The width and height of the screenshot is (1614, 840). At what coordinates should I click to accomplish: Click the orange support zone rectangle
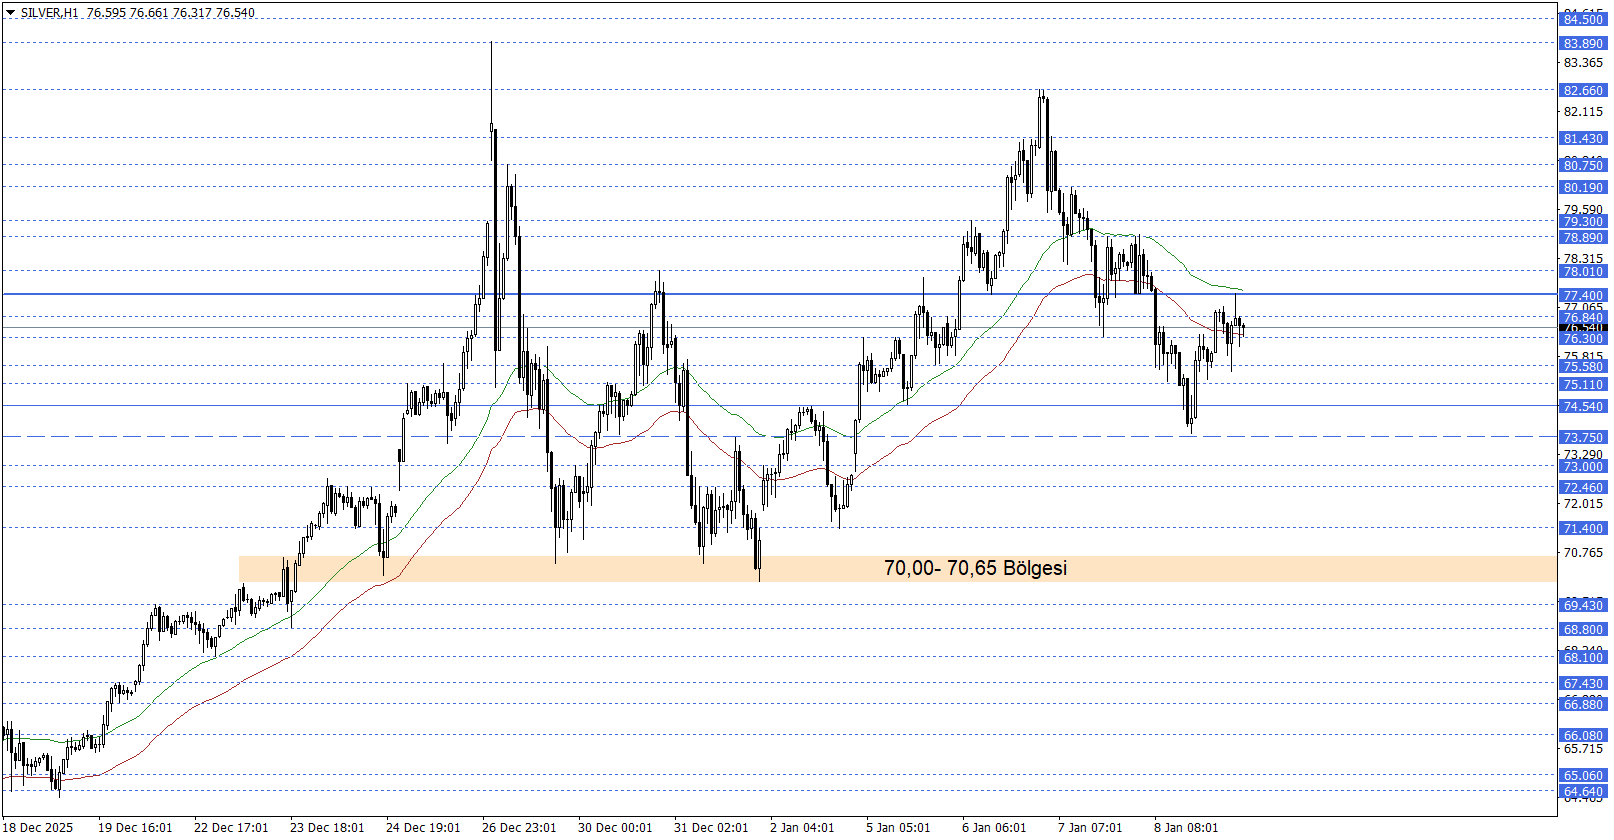click(500, 569)
